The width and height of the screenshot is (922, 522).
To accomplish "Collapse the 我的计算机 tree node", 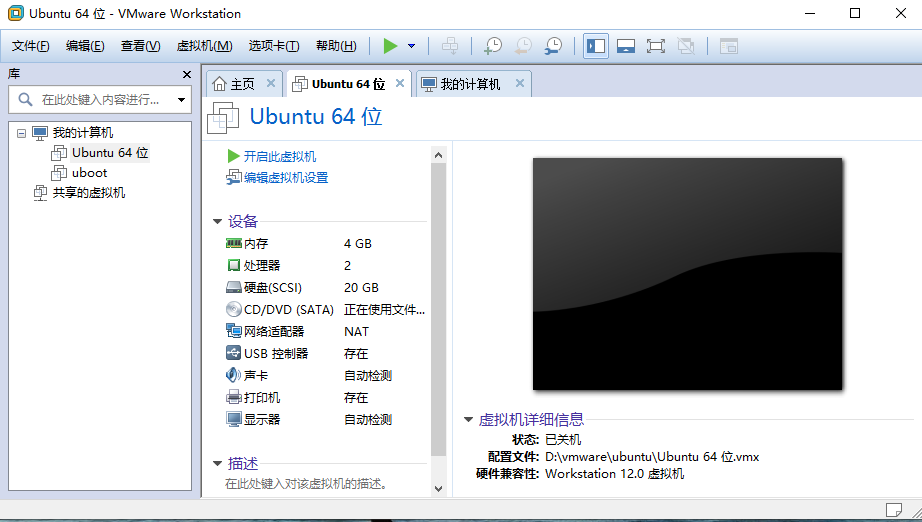I will (21, 133).
